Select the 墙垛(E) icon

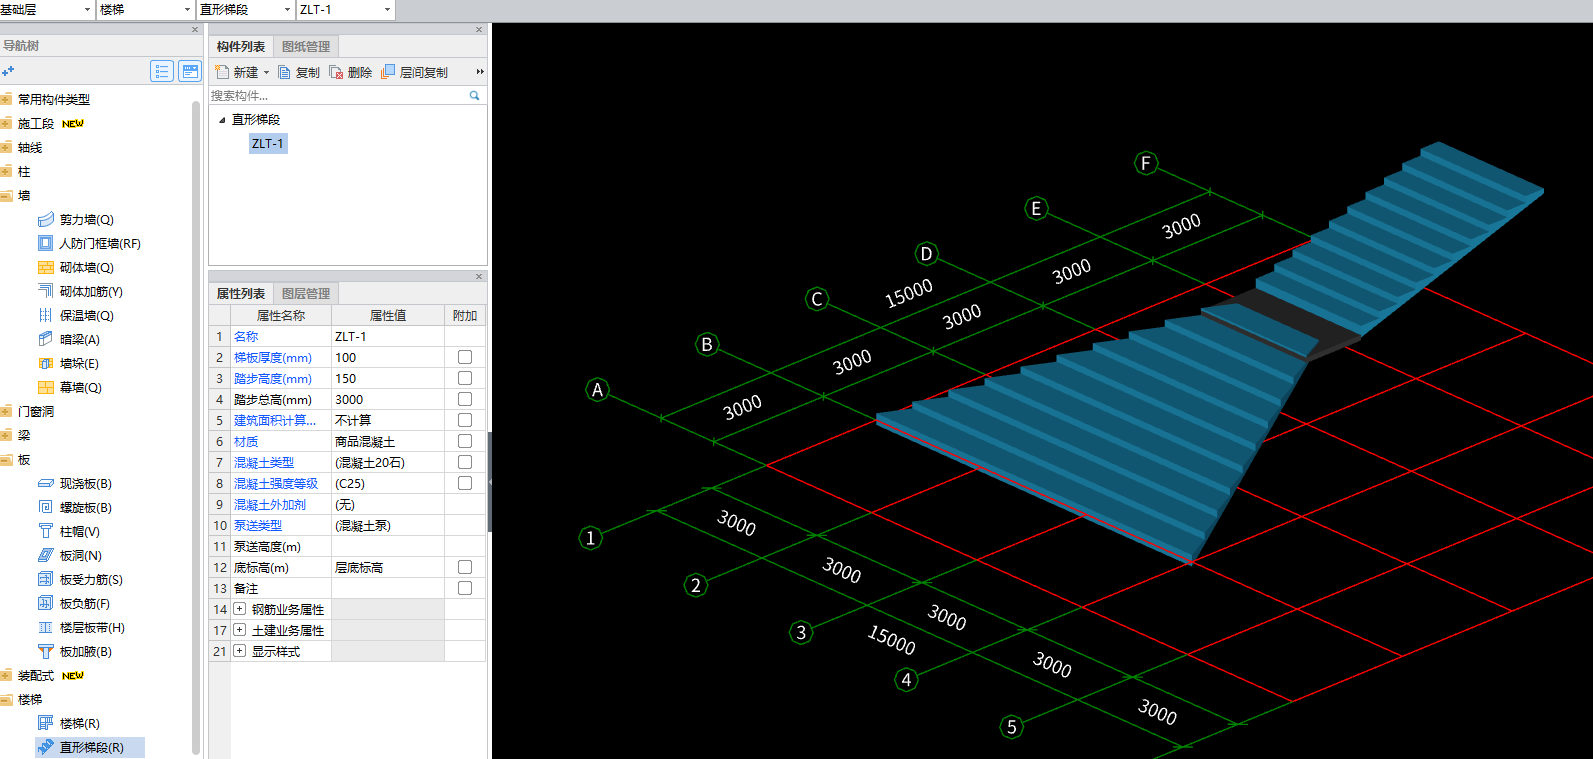click(45, 363)
